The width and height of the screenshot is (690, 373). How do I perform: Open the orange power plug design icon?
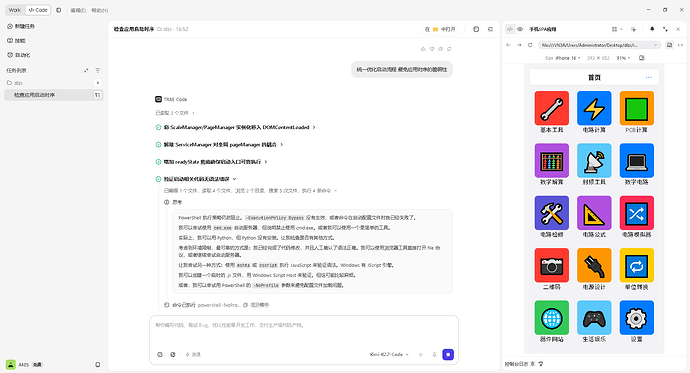[x=594, y=265]
